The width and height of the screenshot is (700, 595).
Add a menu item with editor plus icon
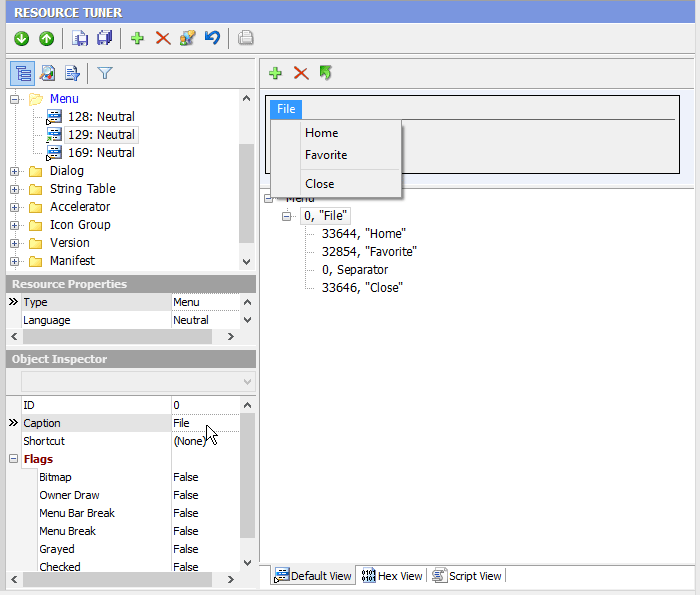pyautogui.click(x=275, y=73)
